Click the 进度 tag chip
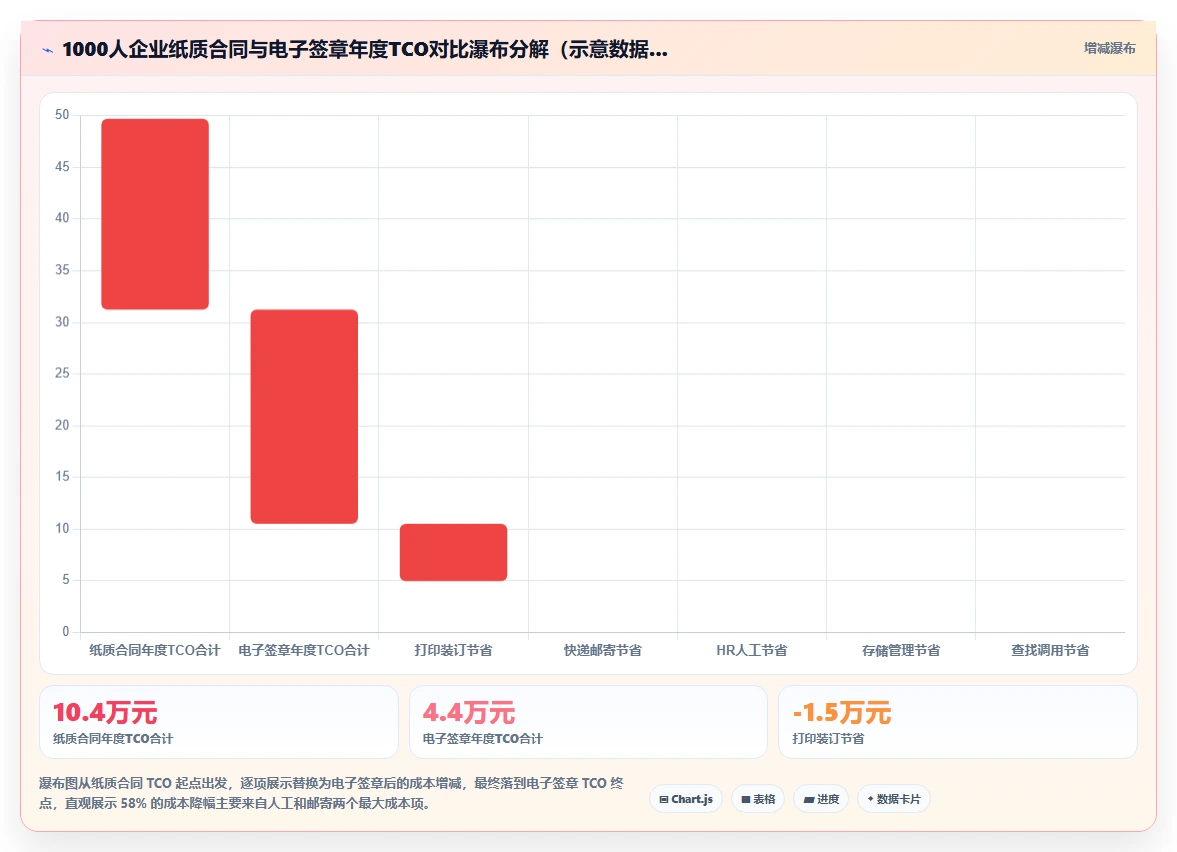The width and height of the screenshot is (1177, 852). (x=821, y=799)
